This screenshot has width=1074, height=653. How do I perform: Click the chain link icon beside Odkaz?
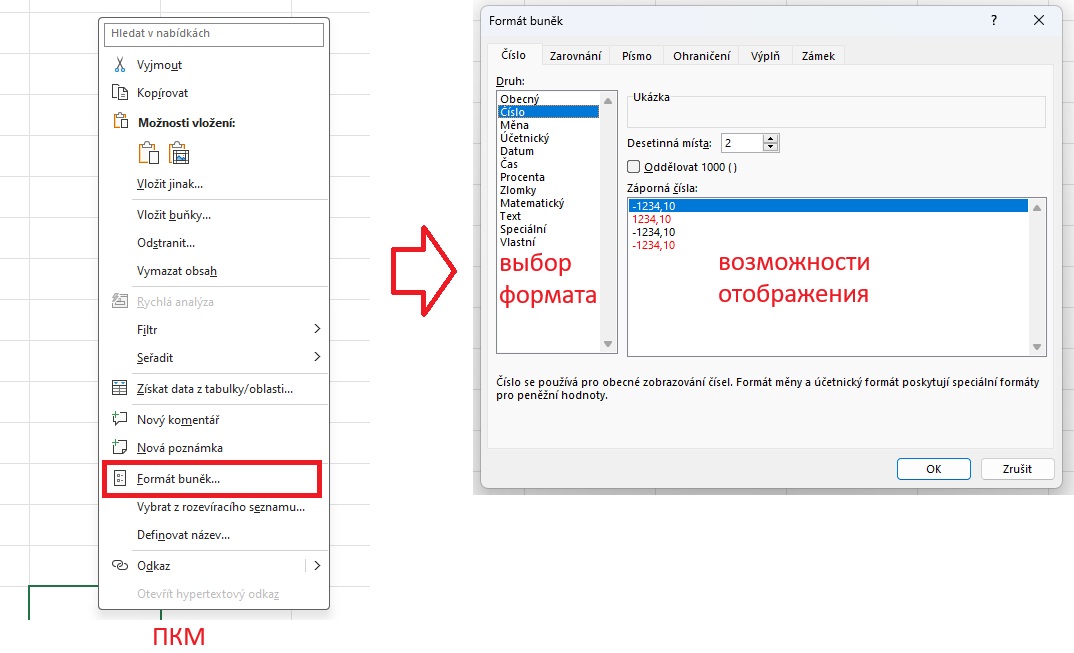click(120, 566)
